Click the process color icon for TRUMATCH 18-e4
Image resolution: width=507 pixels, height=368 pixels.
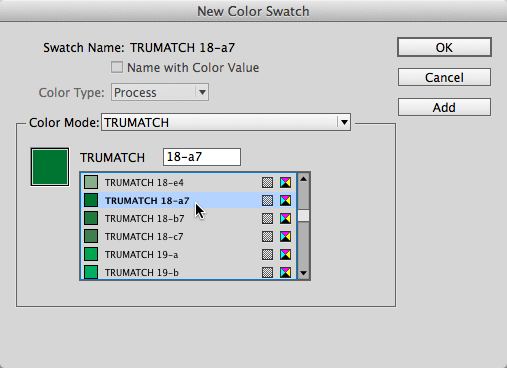pyautogui.click(x=267, y=182)
